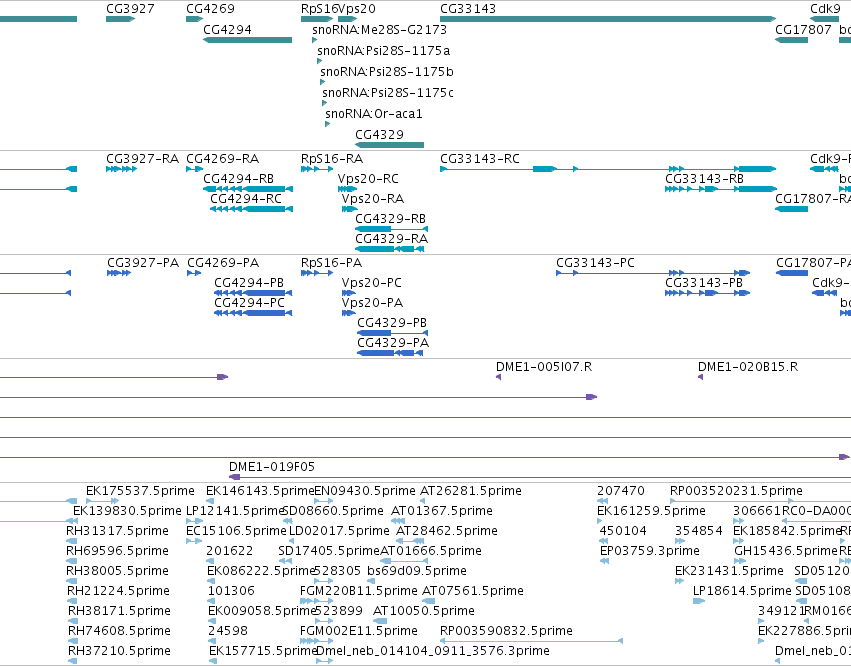
Task: Click the AT10050.5prime EST label
Action: (424, 611)
